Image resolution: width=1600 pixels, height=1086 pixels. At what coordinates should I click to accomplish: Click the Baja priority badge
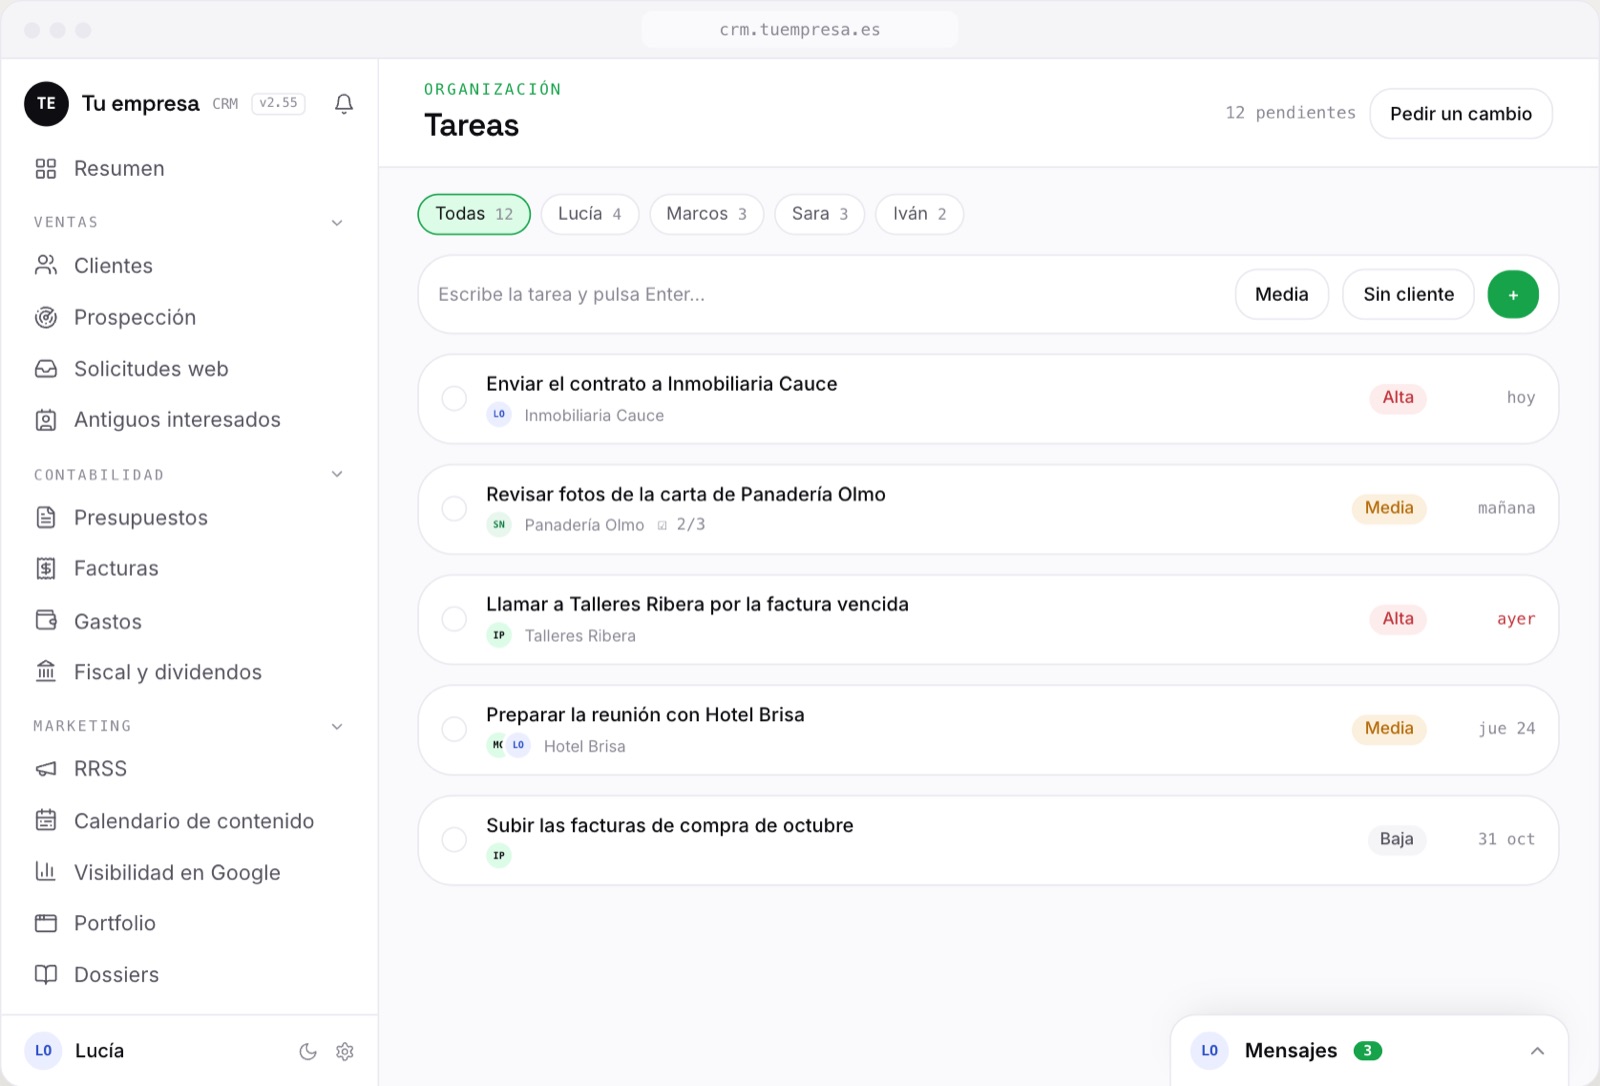tap(1397, 839)
